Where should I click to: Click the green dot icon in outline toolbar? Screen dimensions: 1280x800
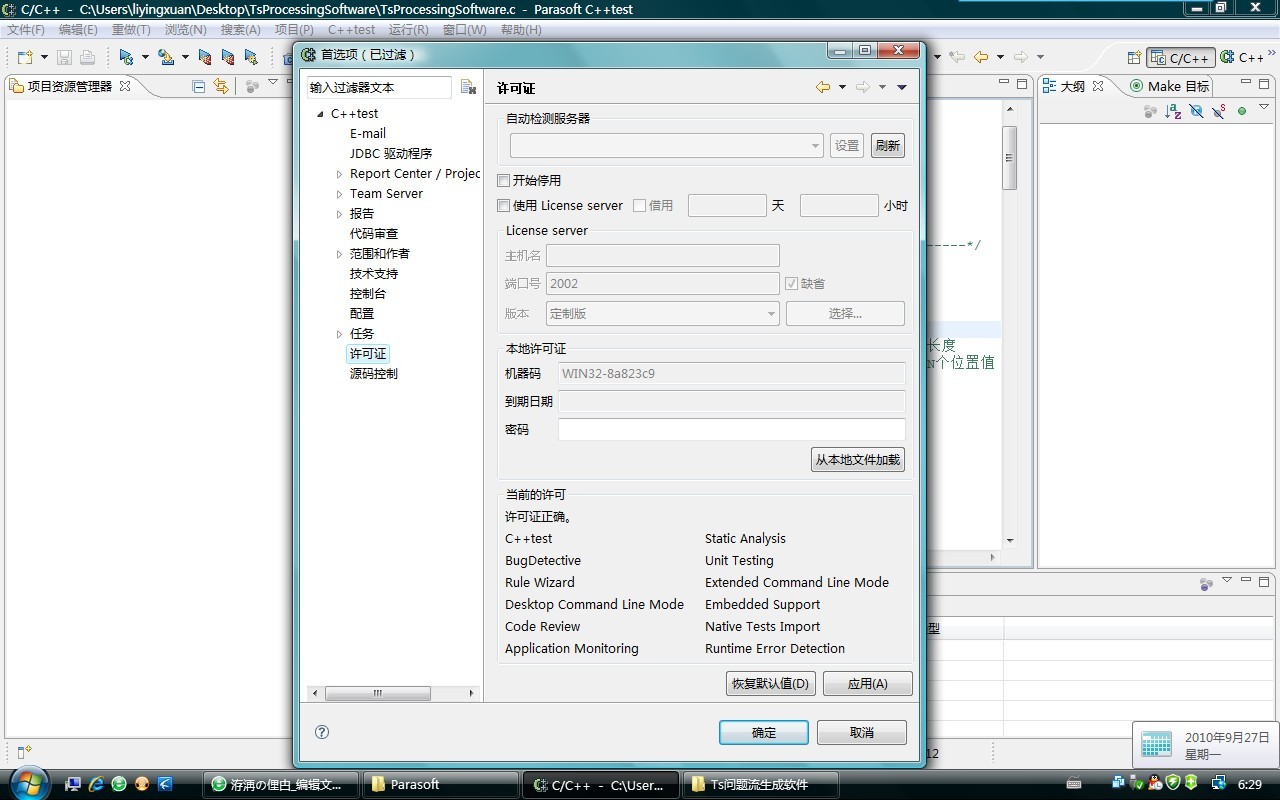[x=1242, y=111]
